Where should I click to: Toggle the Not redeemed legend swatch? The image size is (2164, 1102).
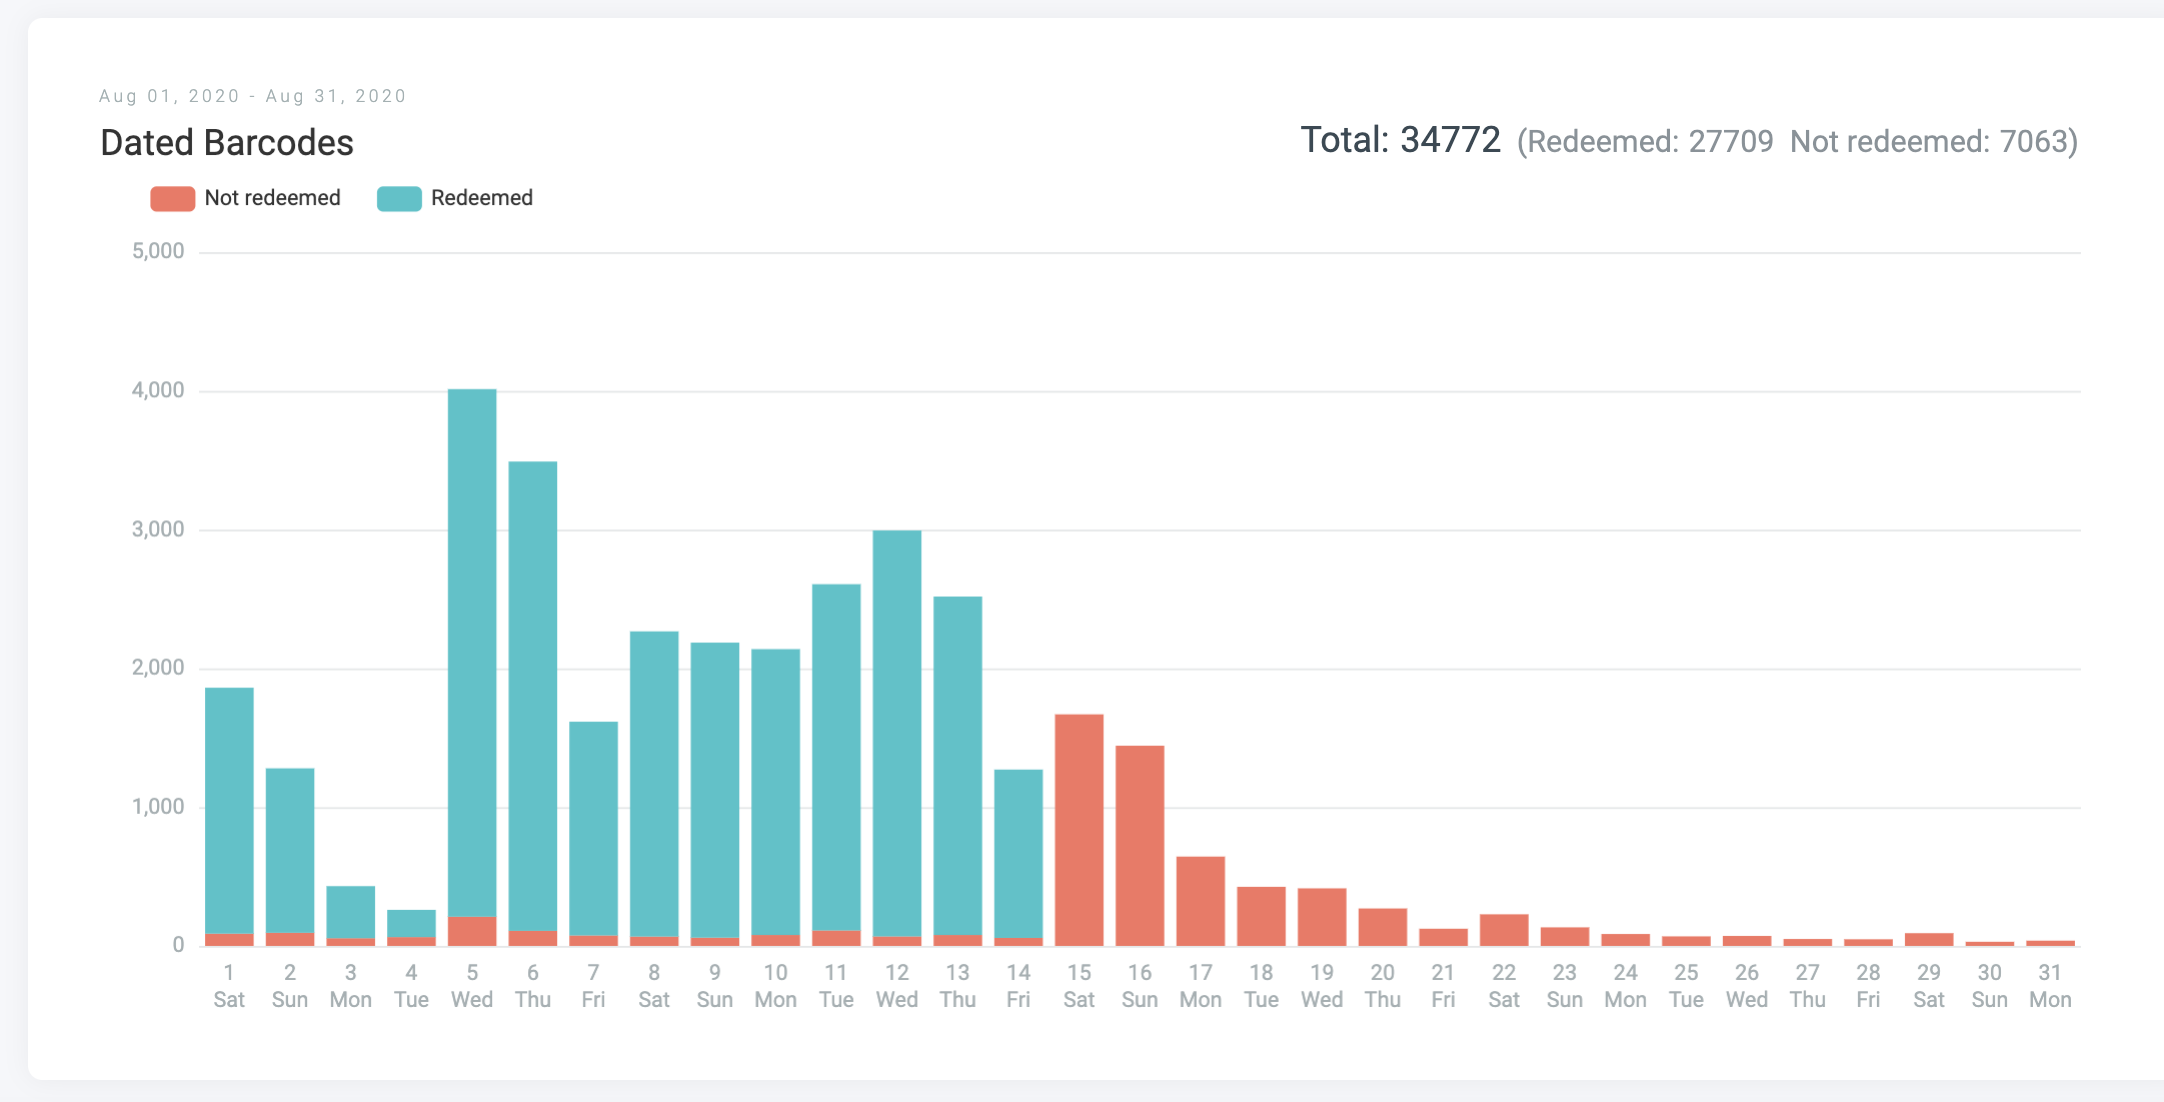point(172,198)
